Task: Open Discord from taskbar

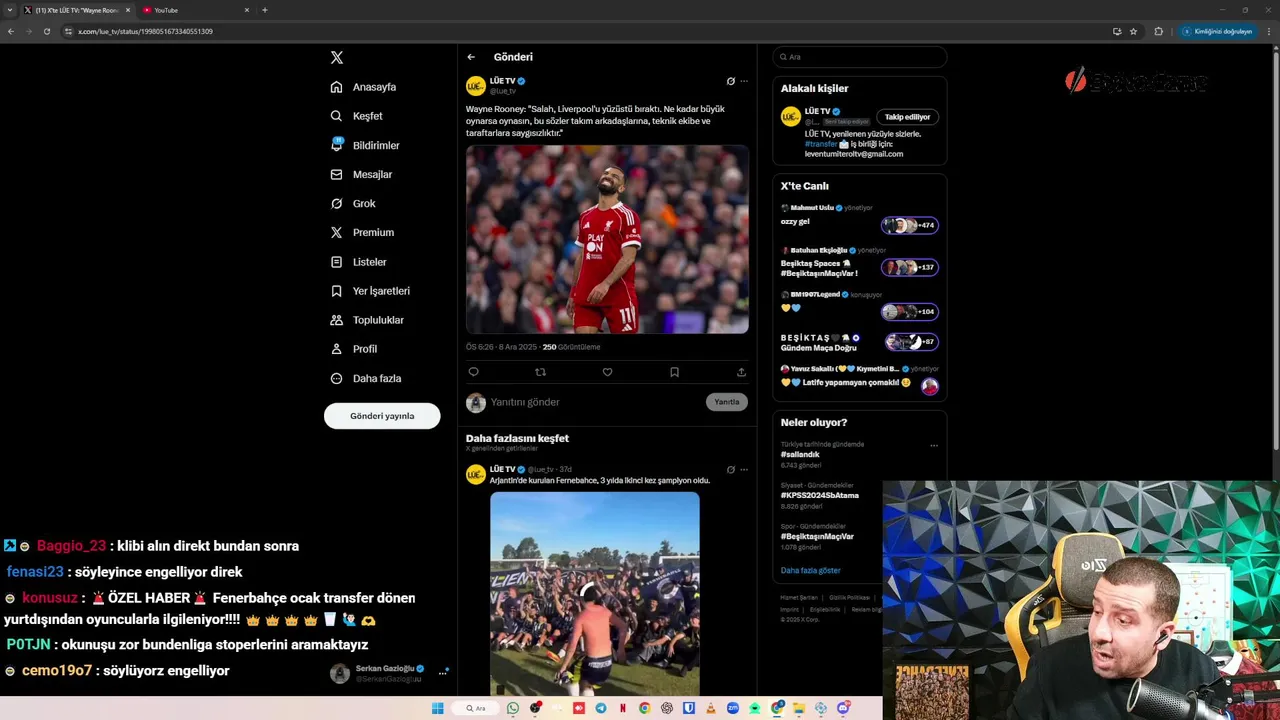Action: [x=843, y=709]
